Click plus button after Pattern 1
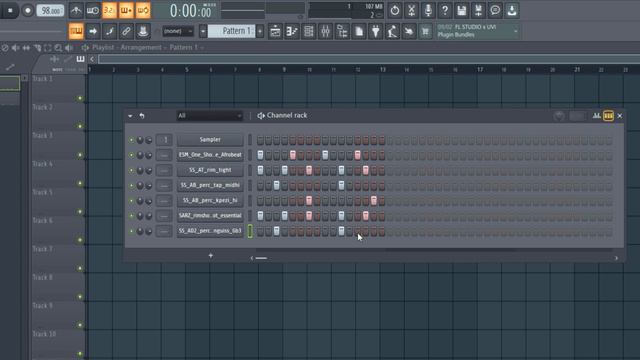 click(260, 31)
